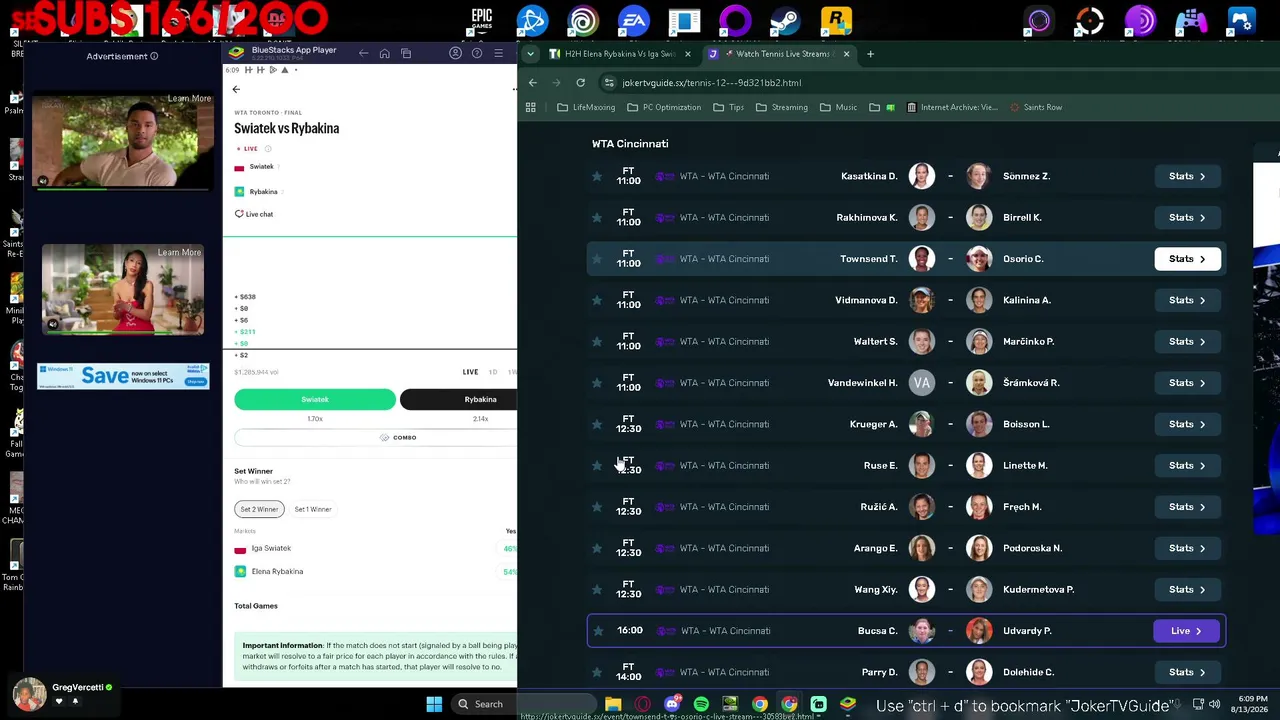Open Spotify from the taskbar

coord(701,704)
